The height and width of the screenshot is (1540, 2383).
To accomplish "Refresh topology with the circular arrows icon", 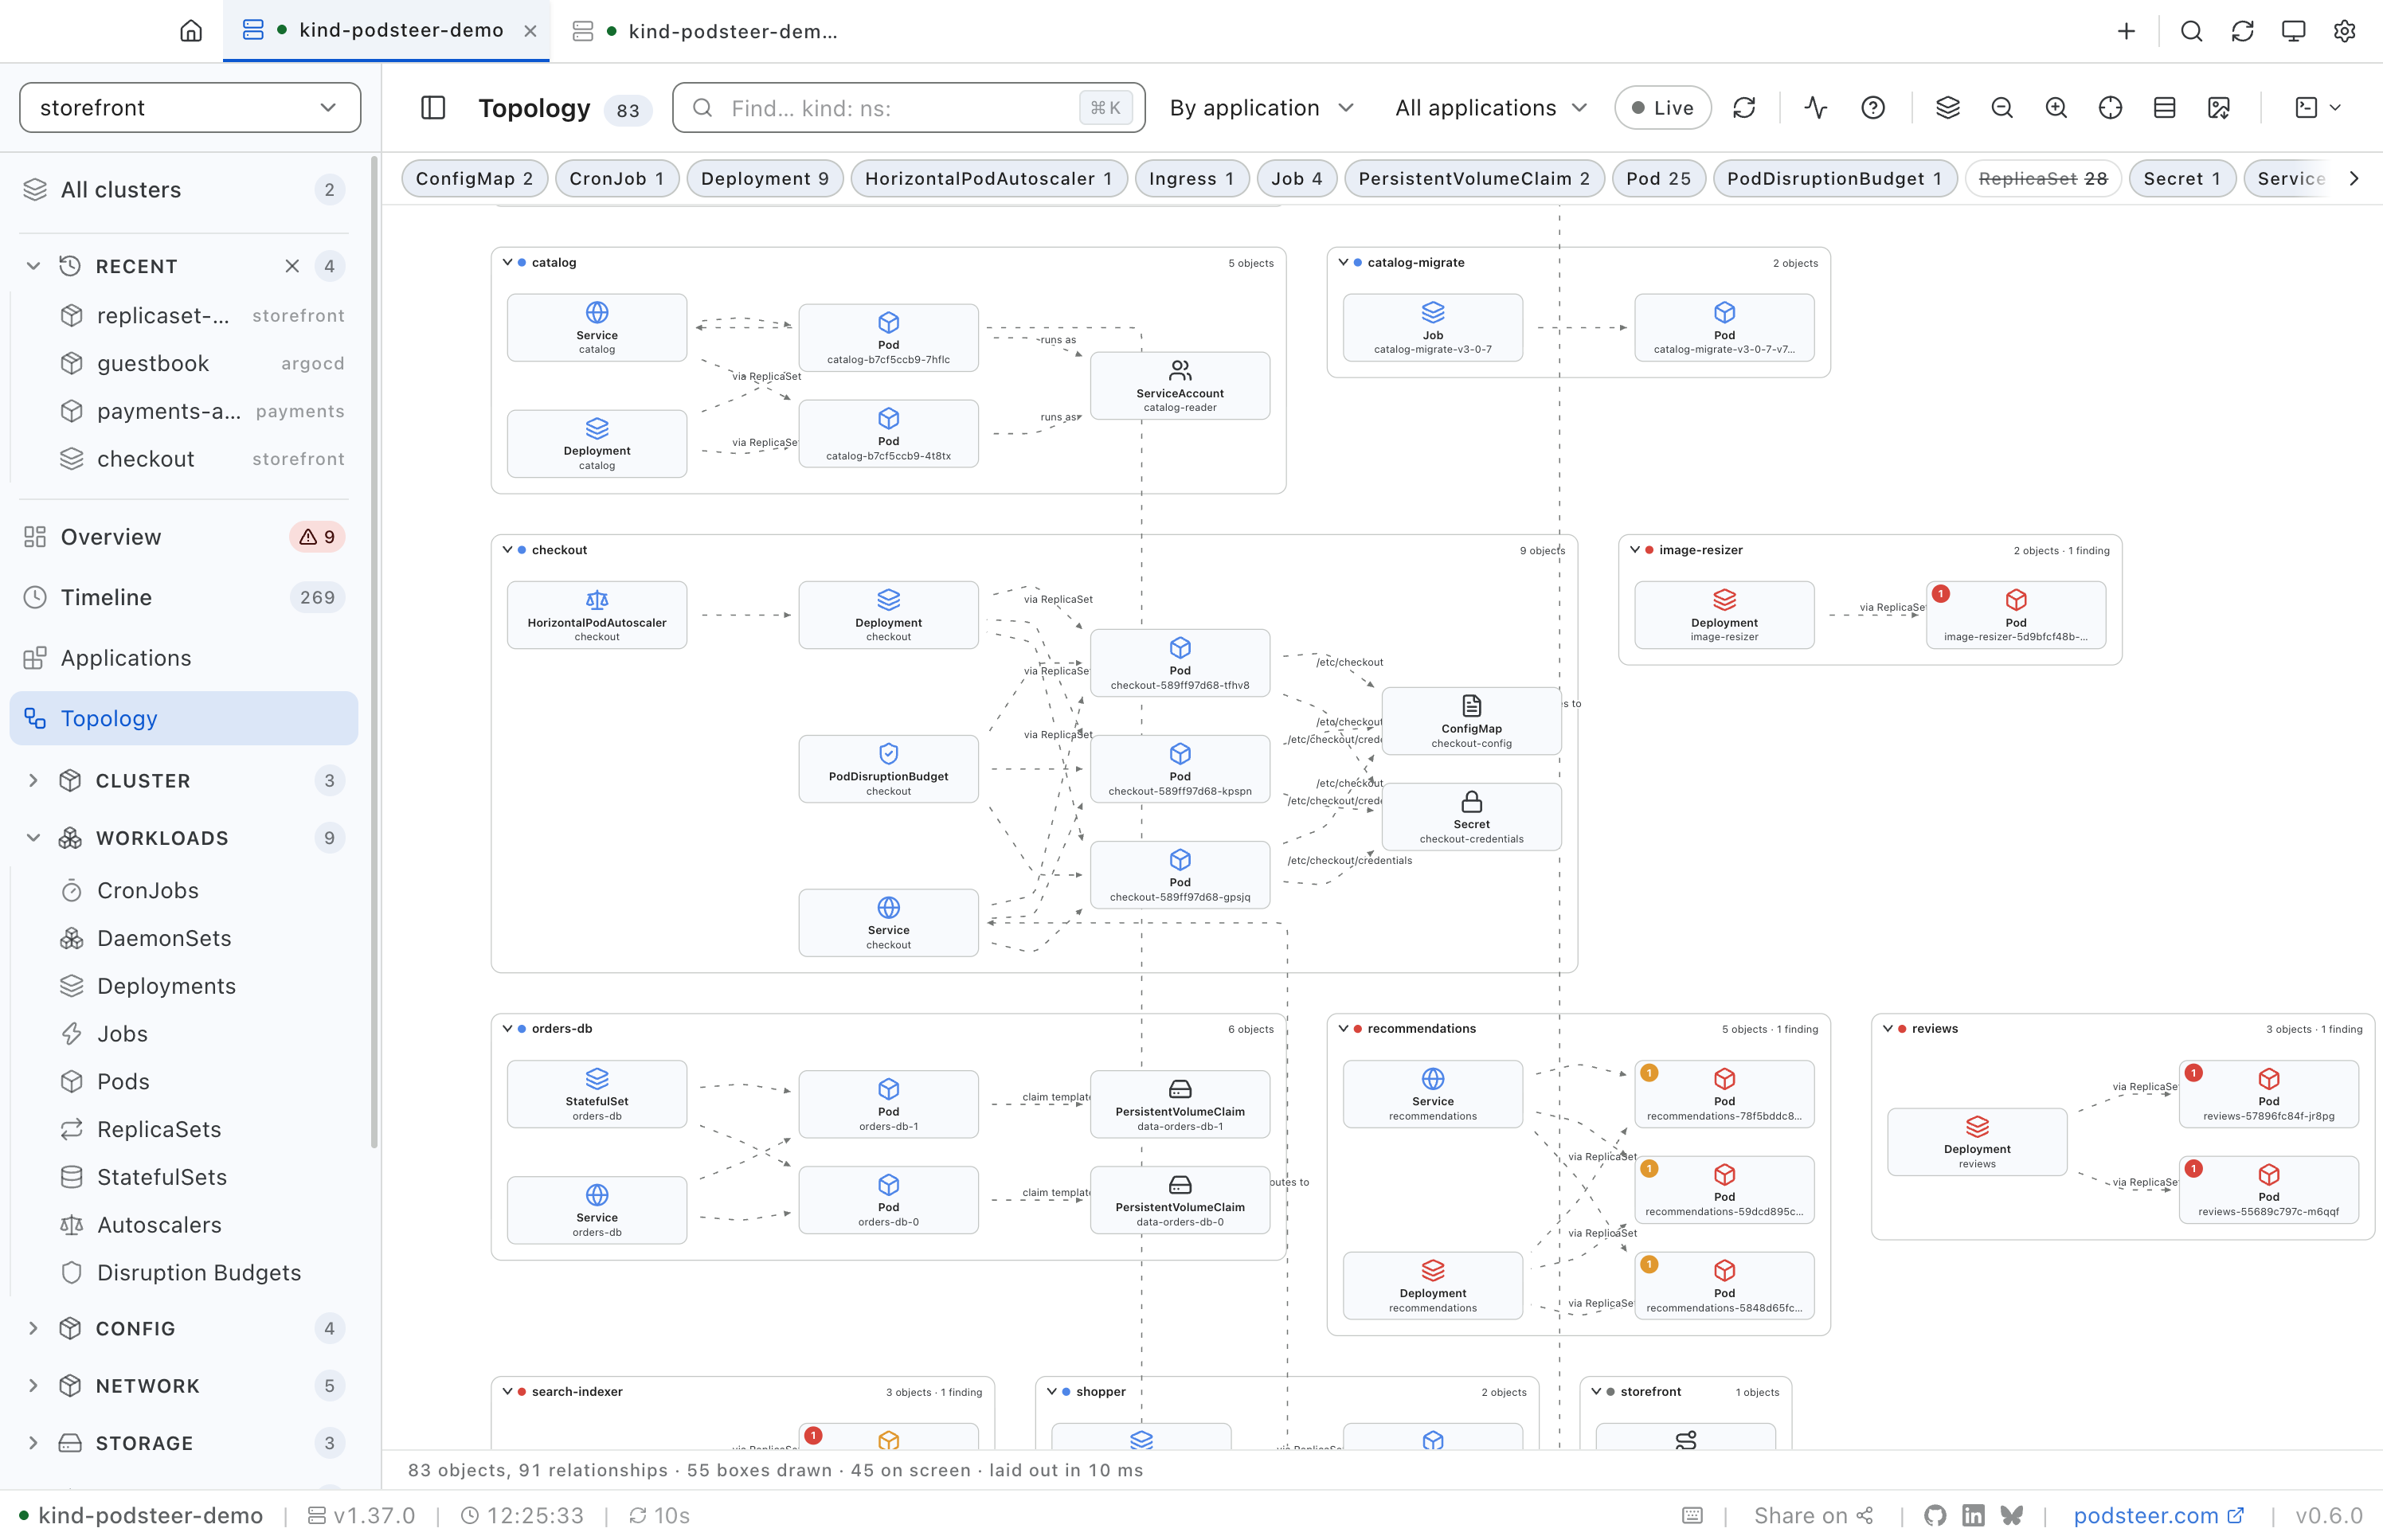I will (x=1744, y=108).
